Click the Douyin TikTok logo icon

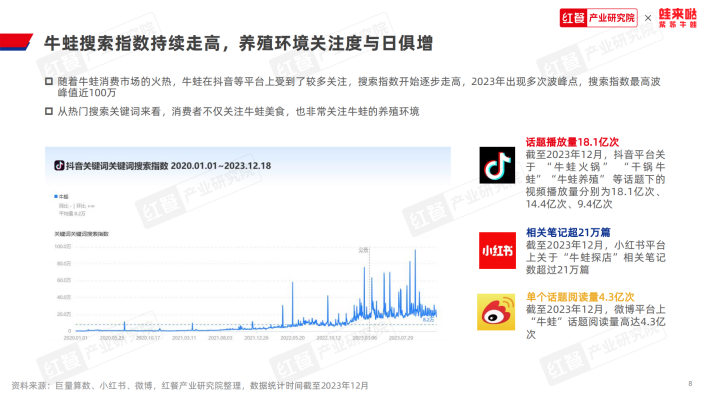coord(497,165)
